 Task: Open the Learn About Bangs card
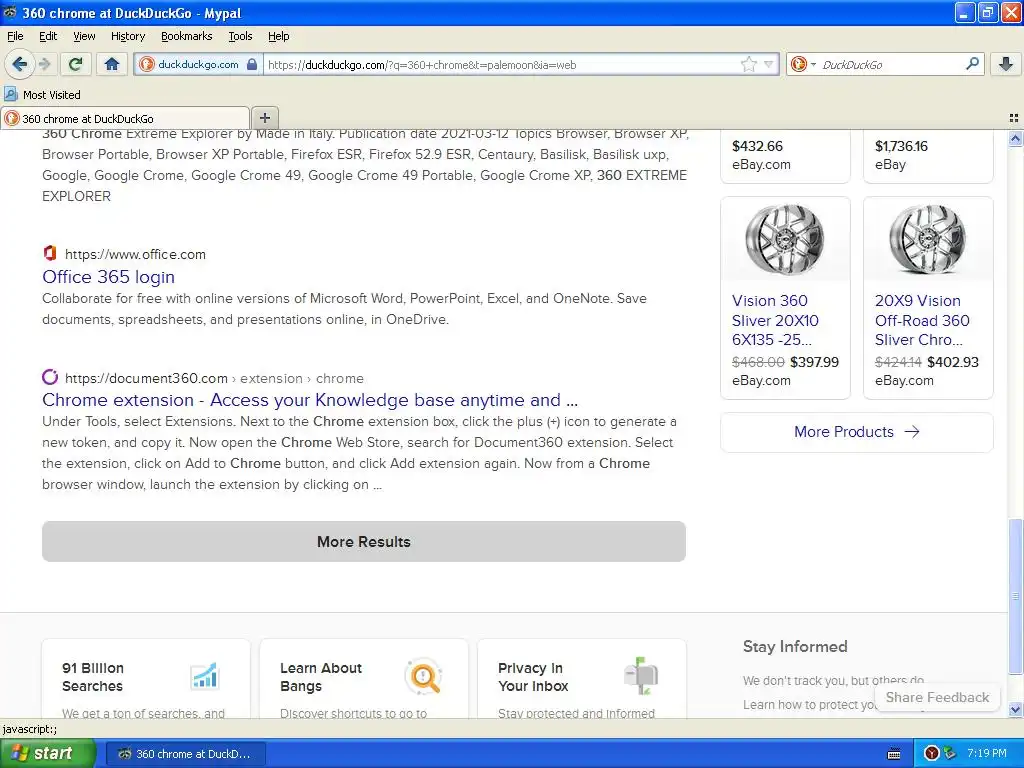(364, 679)
